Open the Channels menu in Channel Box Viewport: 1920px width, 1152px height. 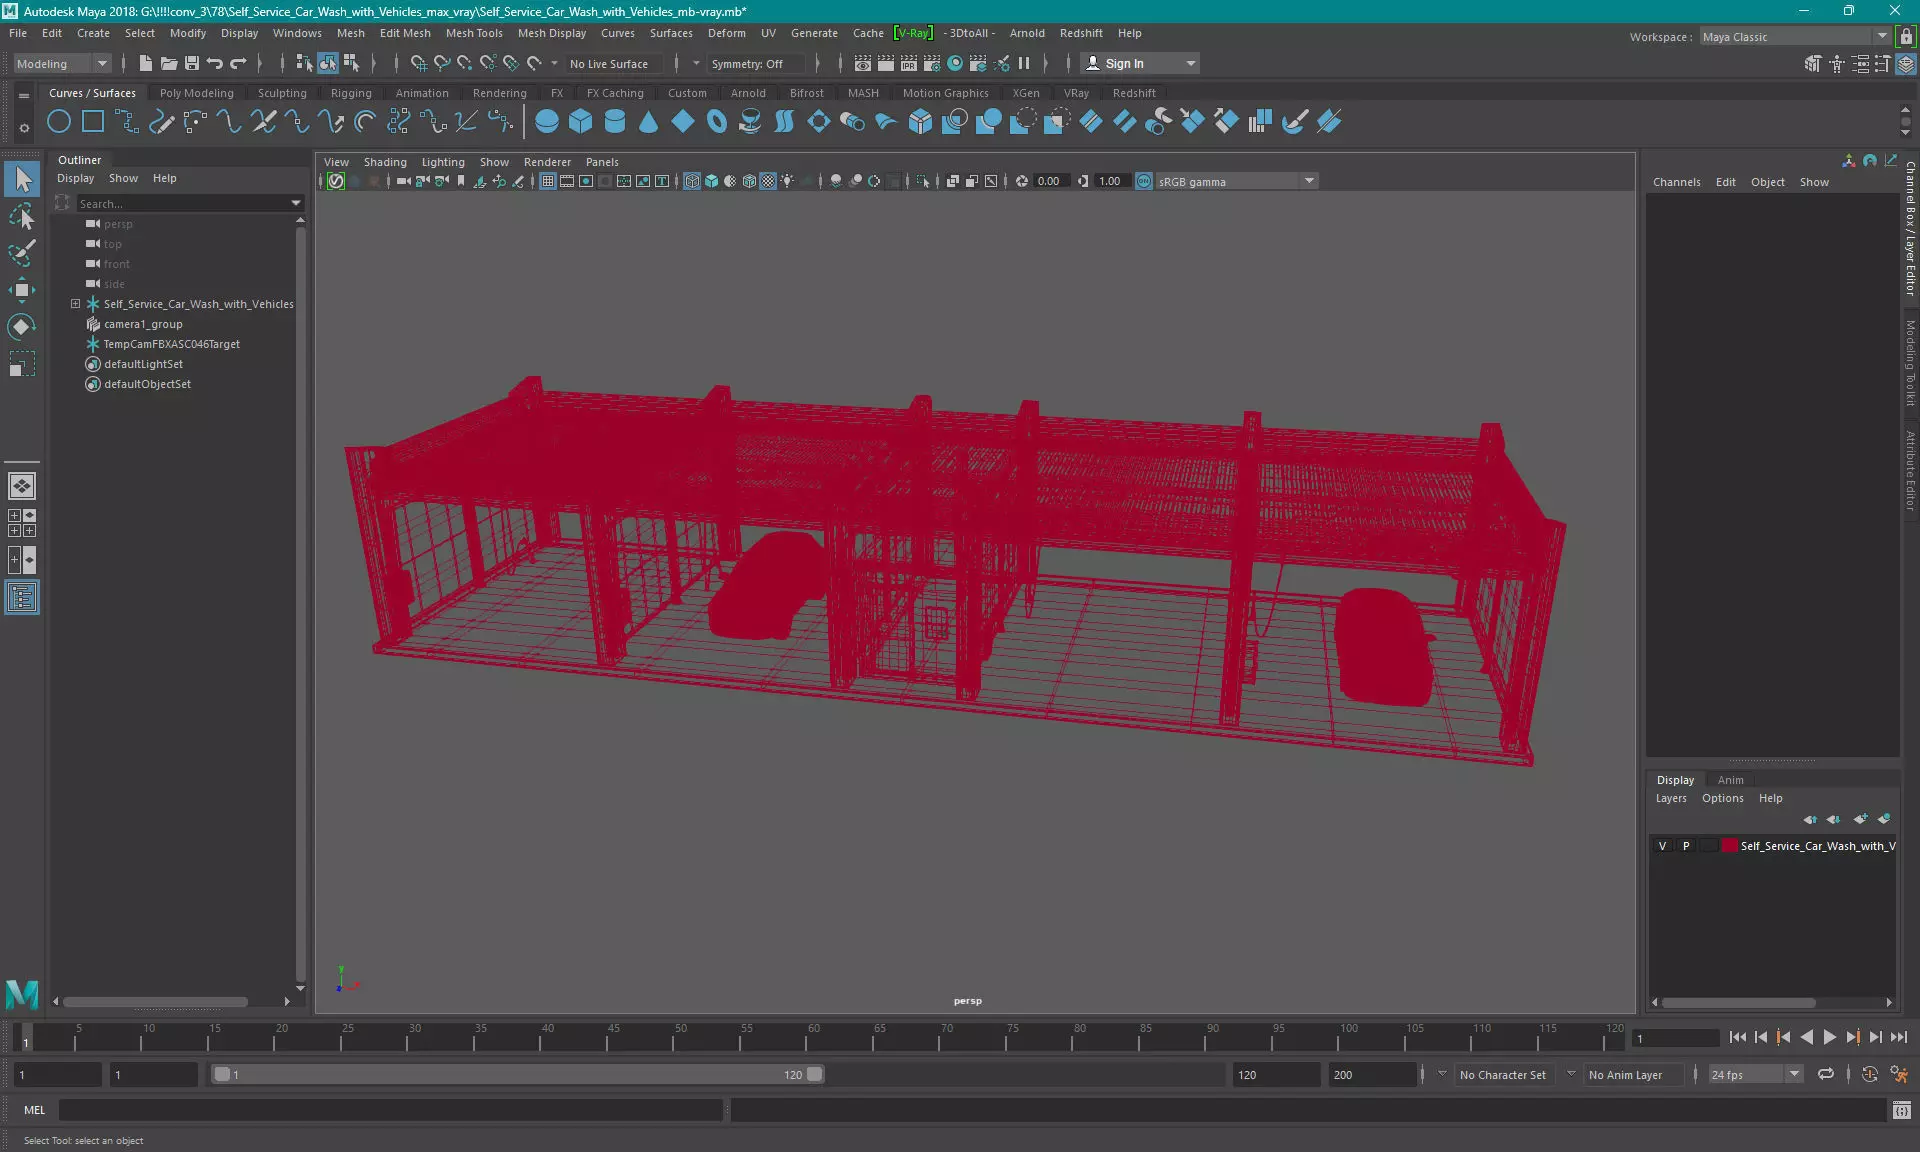1676,182
